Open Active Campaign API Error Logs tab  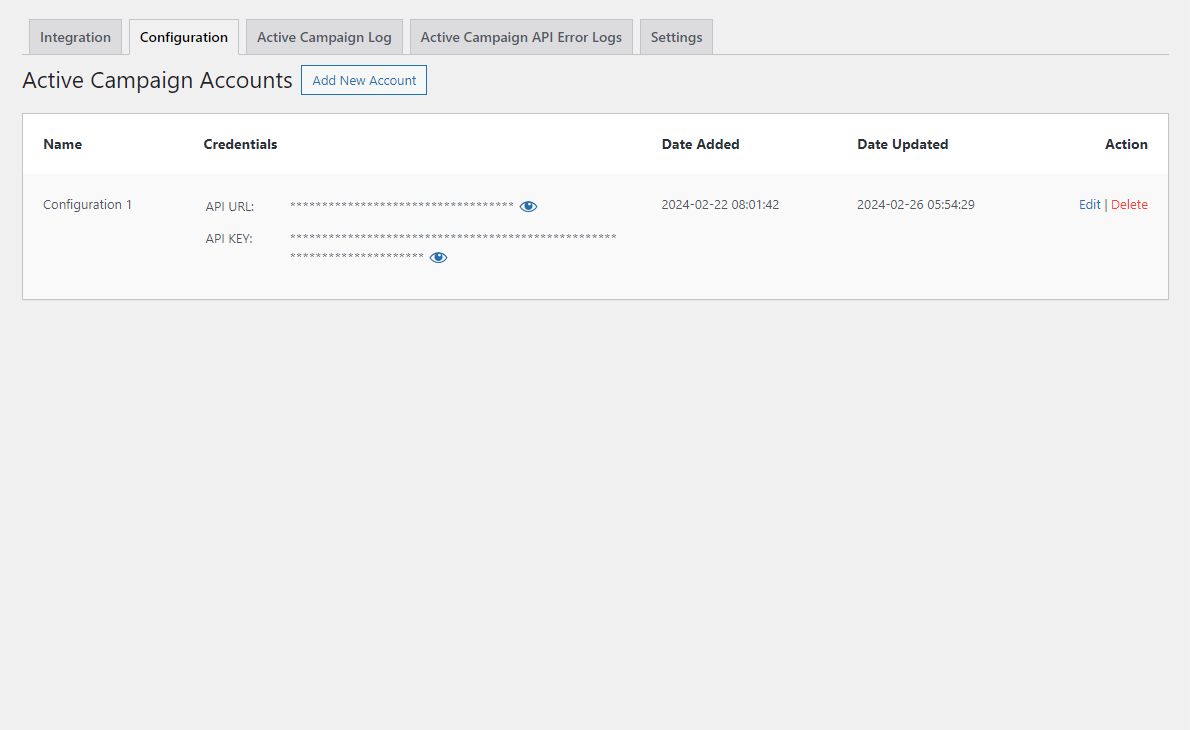point(521,37)
